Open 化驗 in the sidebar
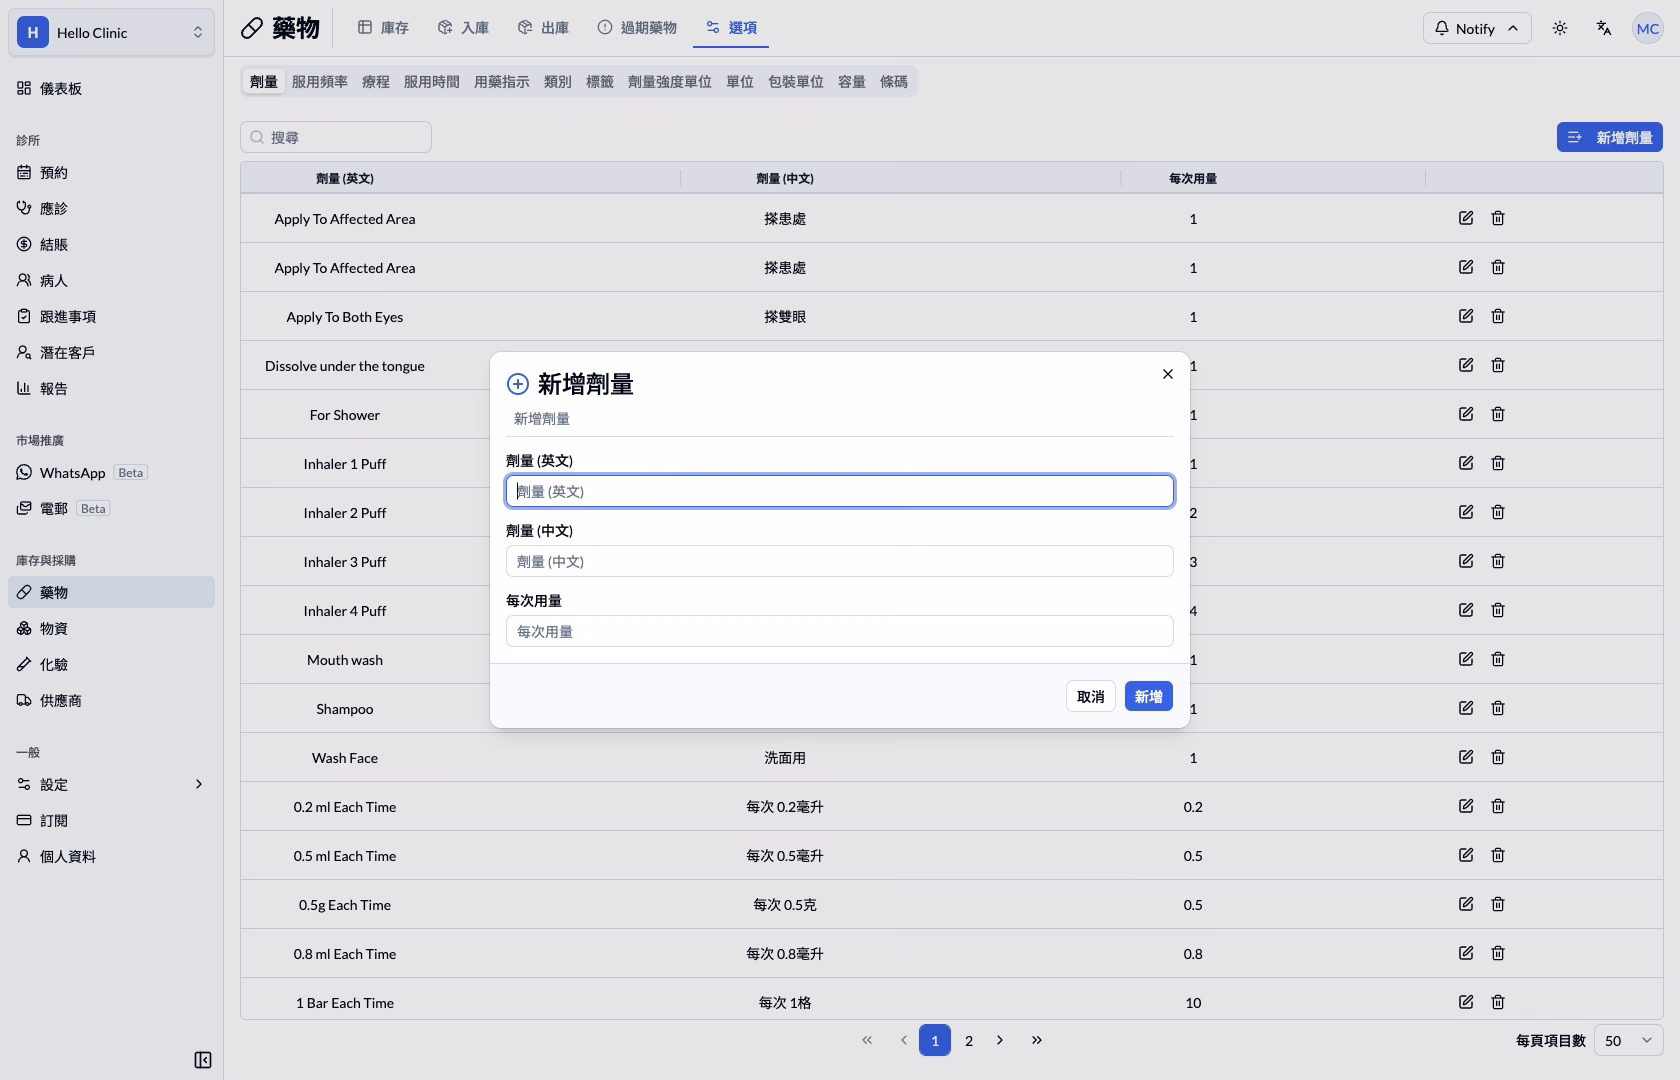This screenshot has width=1680, height=1080. pos(112,664)
